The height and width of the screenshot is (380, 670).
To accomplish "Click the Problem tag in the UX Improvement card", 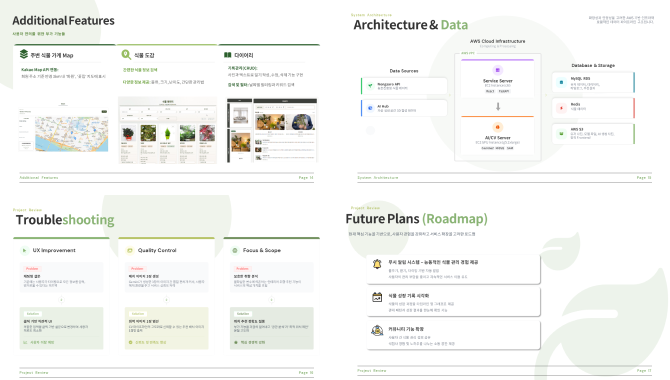I will coord(32,268).
